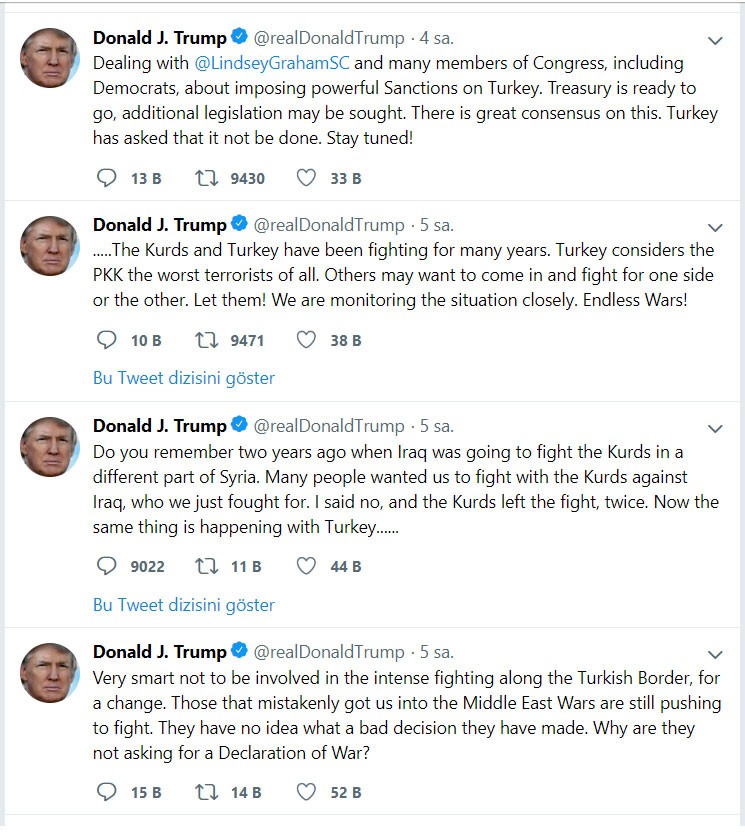The width and height of the screenshot is (745, 832).
Task: Expand options for the Turkish Border tweet
Action: tap(715, 654)
